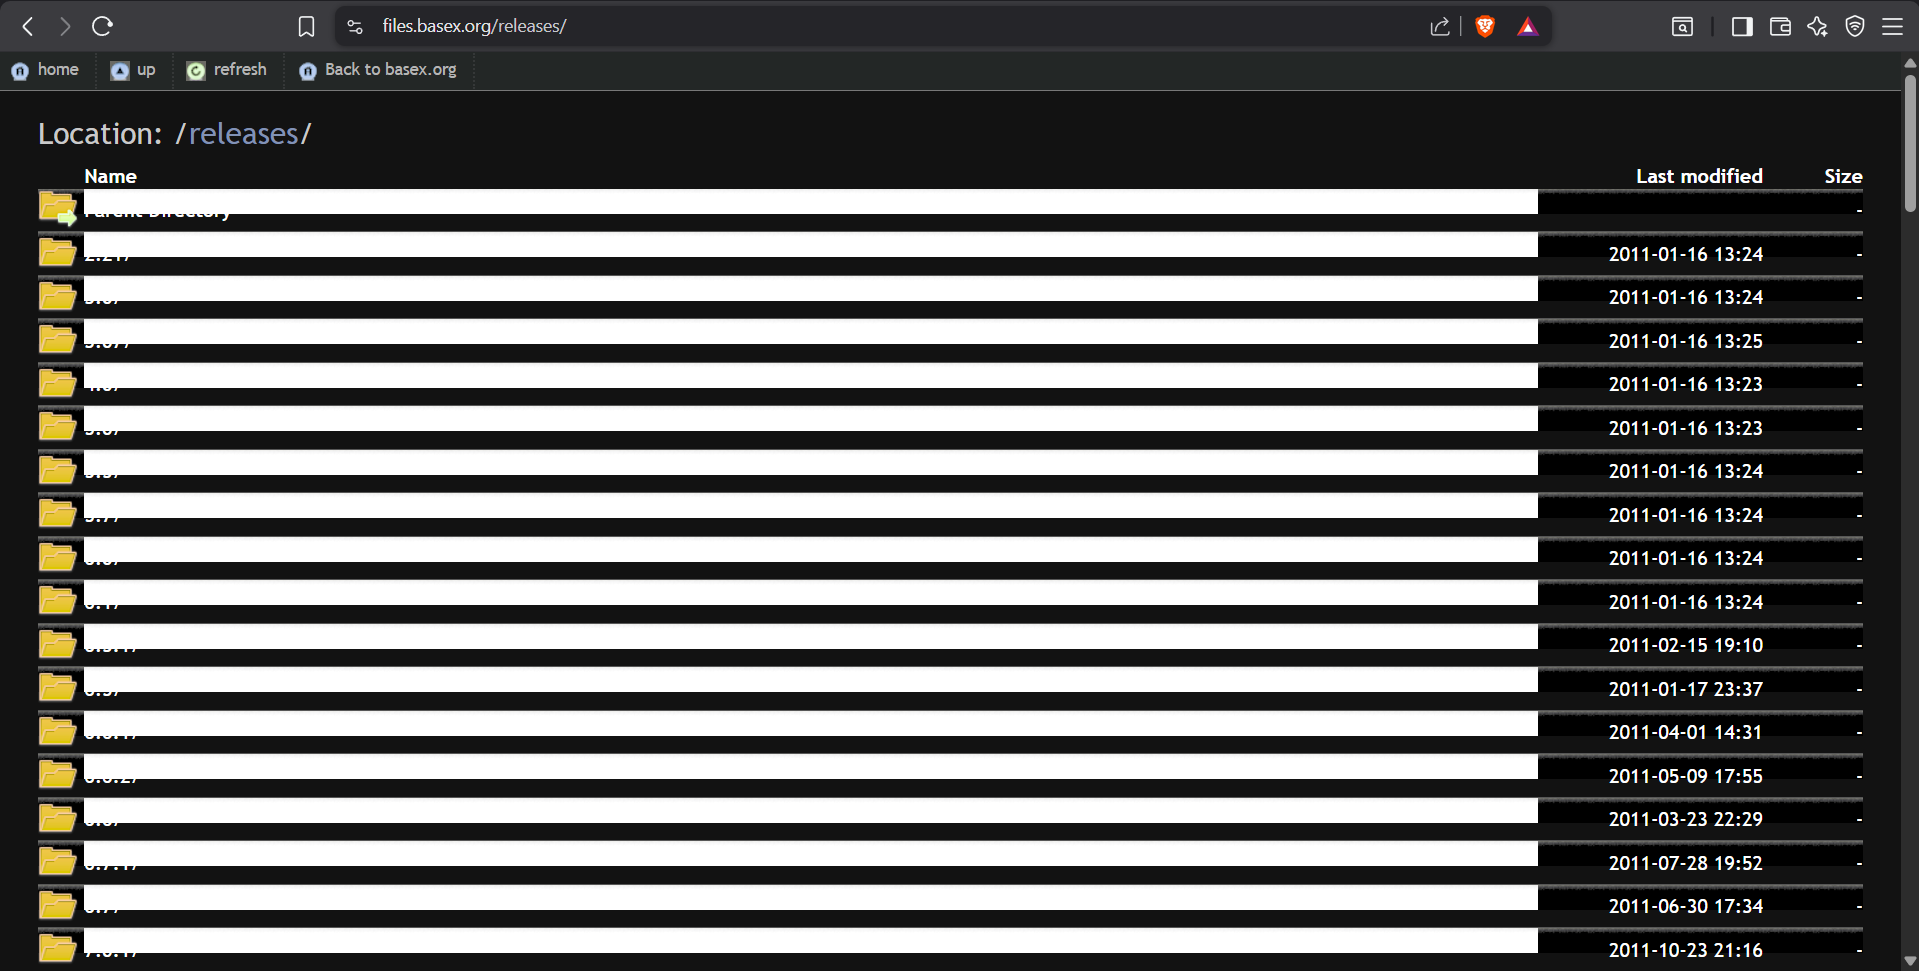Follow the 'Back to basex.org' link

(x=379, y=70)
